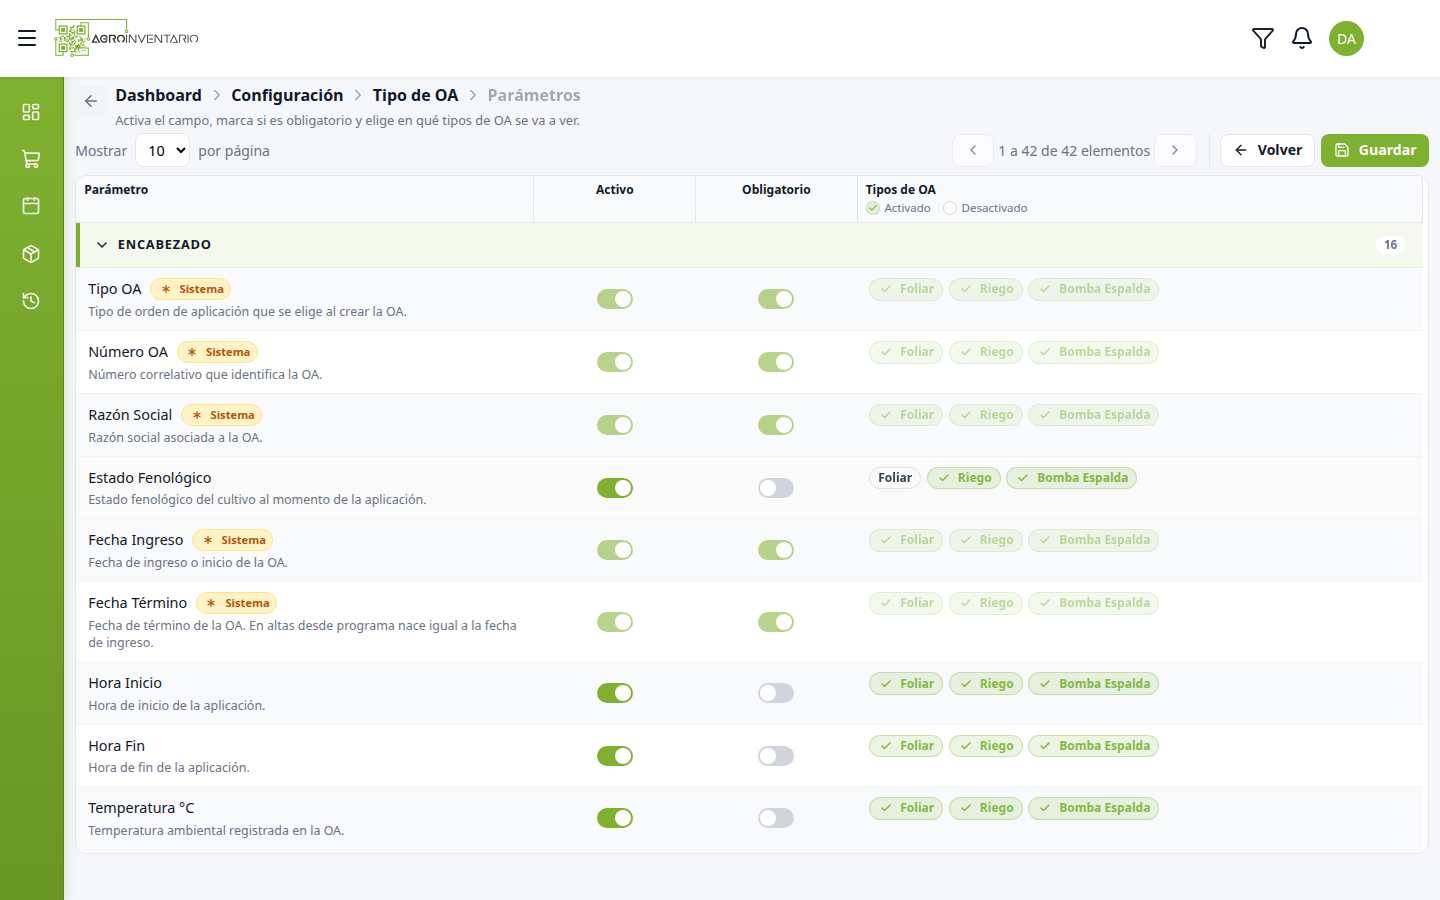1440x900 pixels.
Task: Open the history clock sidebar icon
Action: click(31, 301)
